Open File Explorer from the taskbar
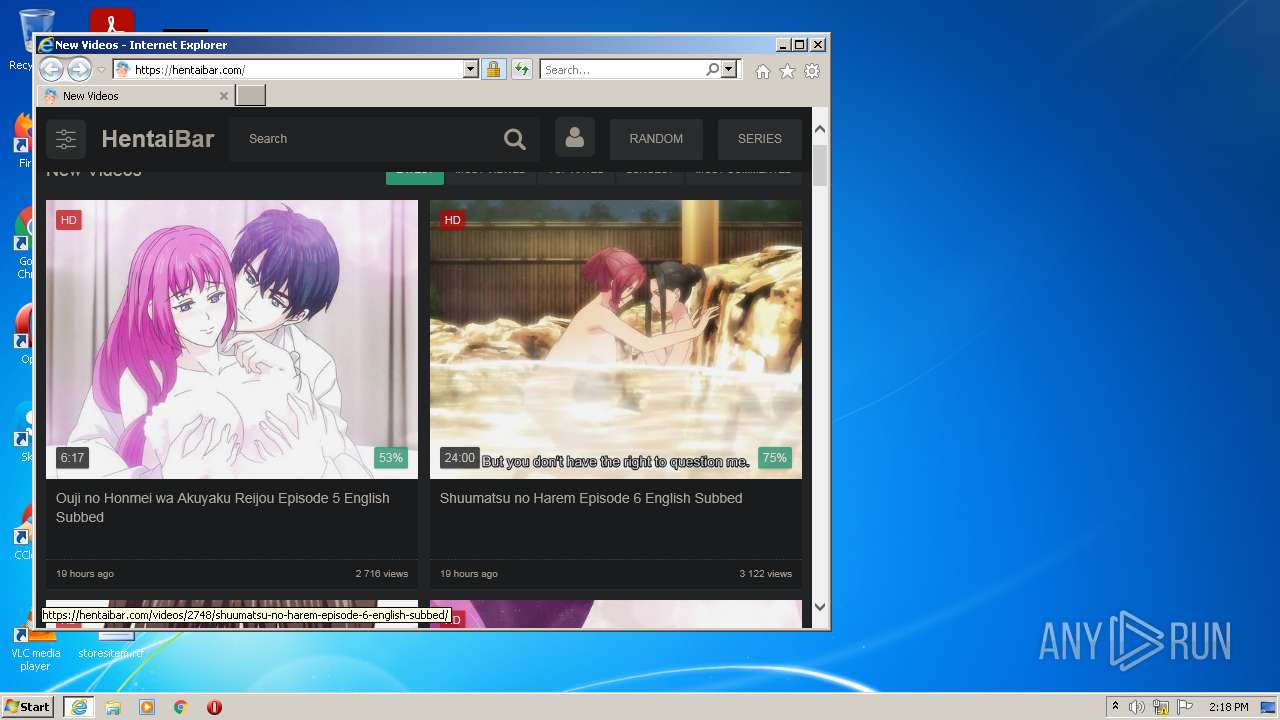The width and height of the screenshot is (1280, 720). (113, 707)
